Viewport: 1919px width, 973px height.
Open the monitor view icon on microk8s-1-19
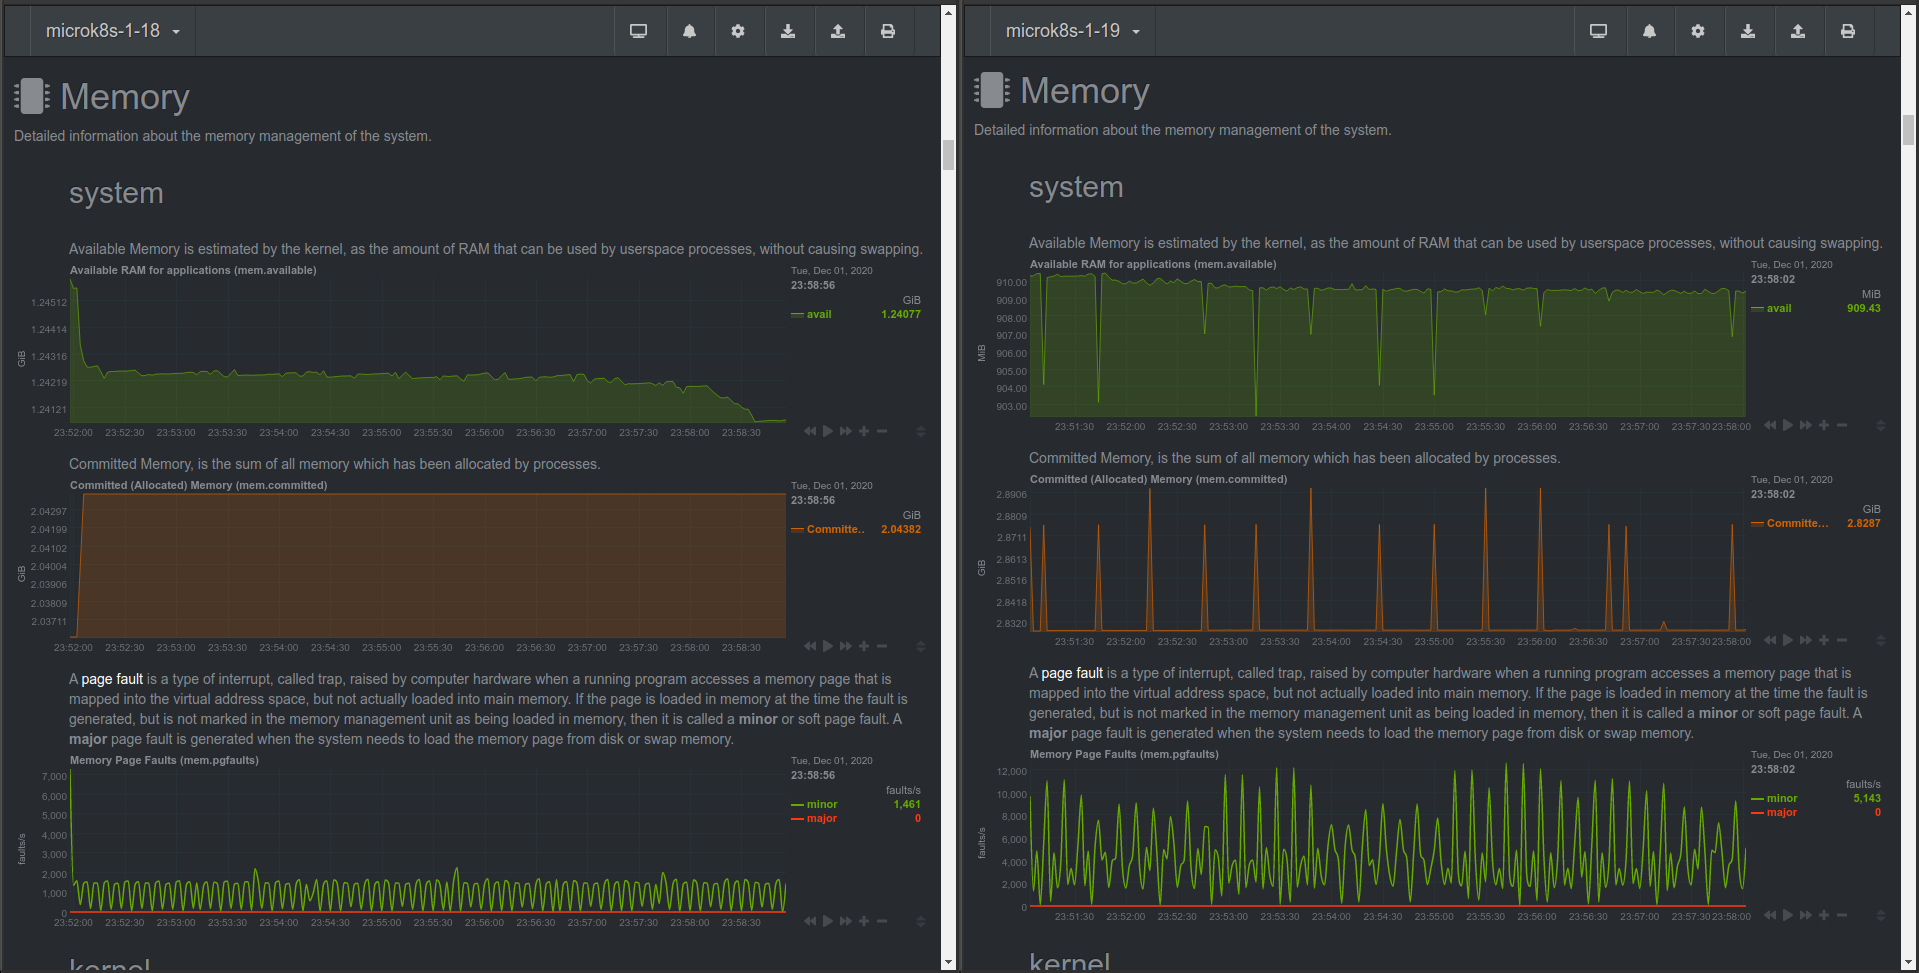[x=1599, y=31]
